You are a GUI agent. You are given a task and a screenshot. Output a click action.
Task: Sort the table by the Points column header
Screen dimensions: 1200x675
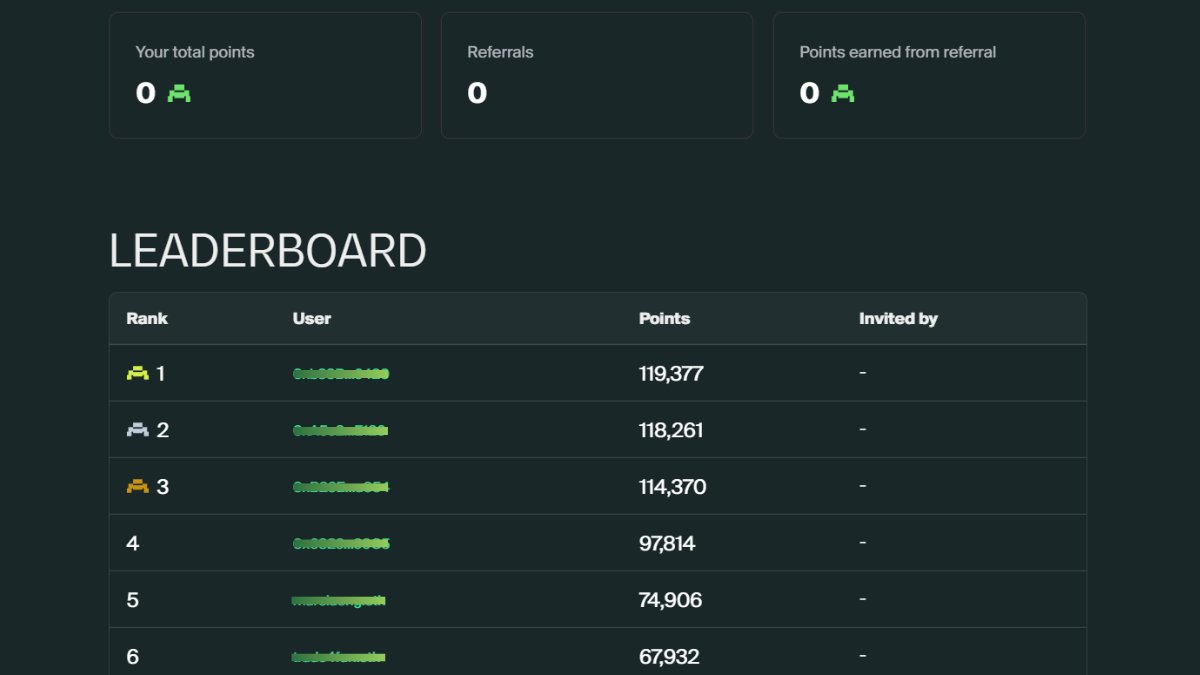[664, 318]
